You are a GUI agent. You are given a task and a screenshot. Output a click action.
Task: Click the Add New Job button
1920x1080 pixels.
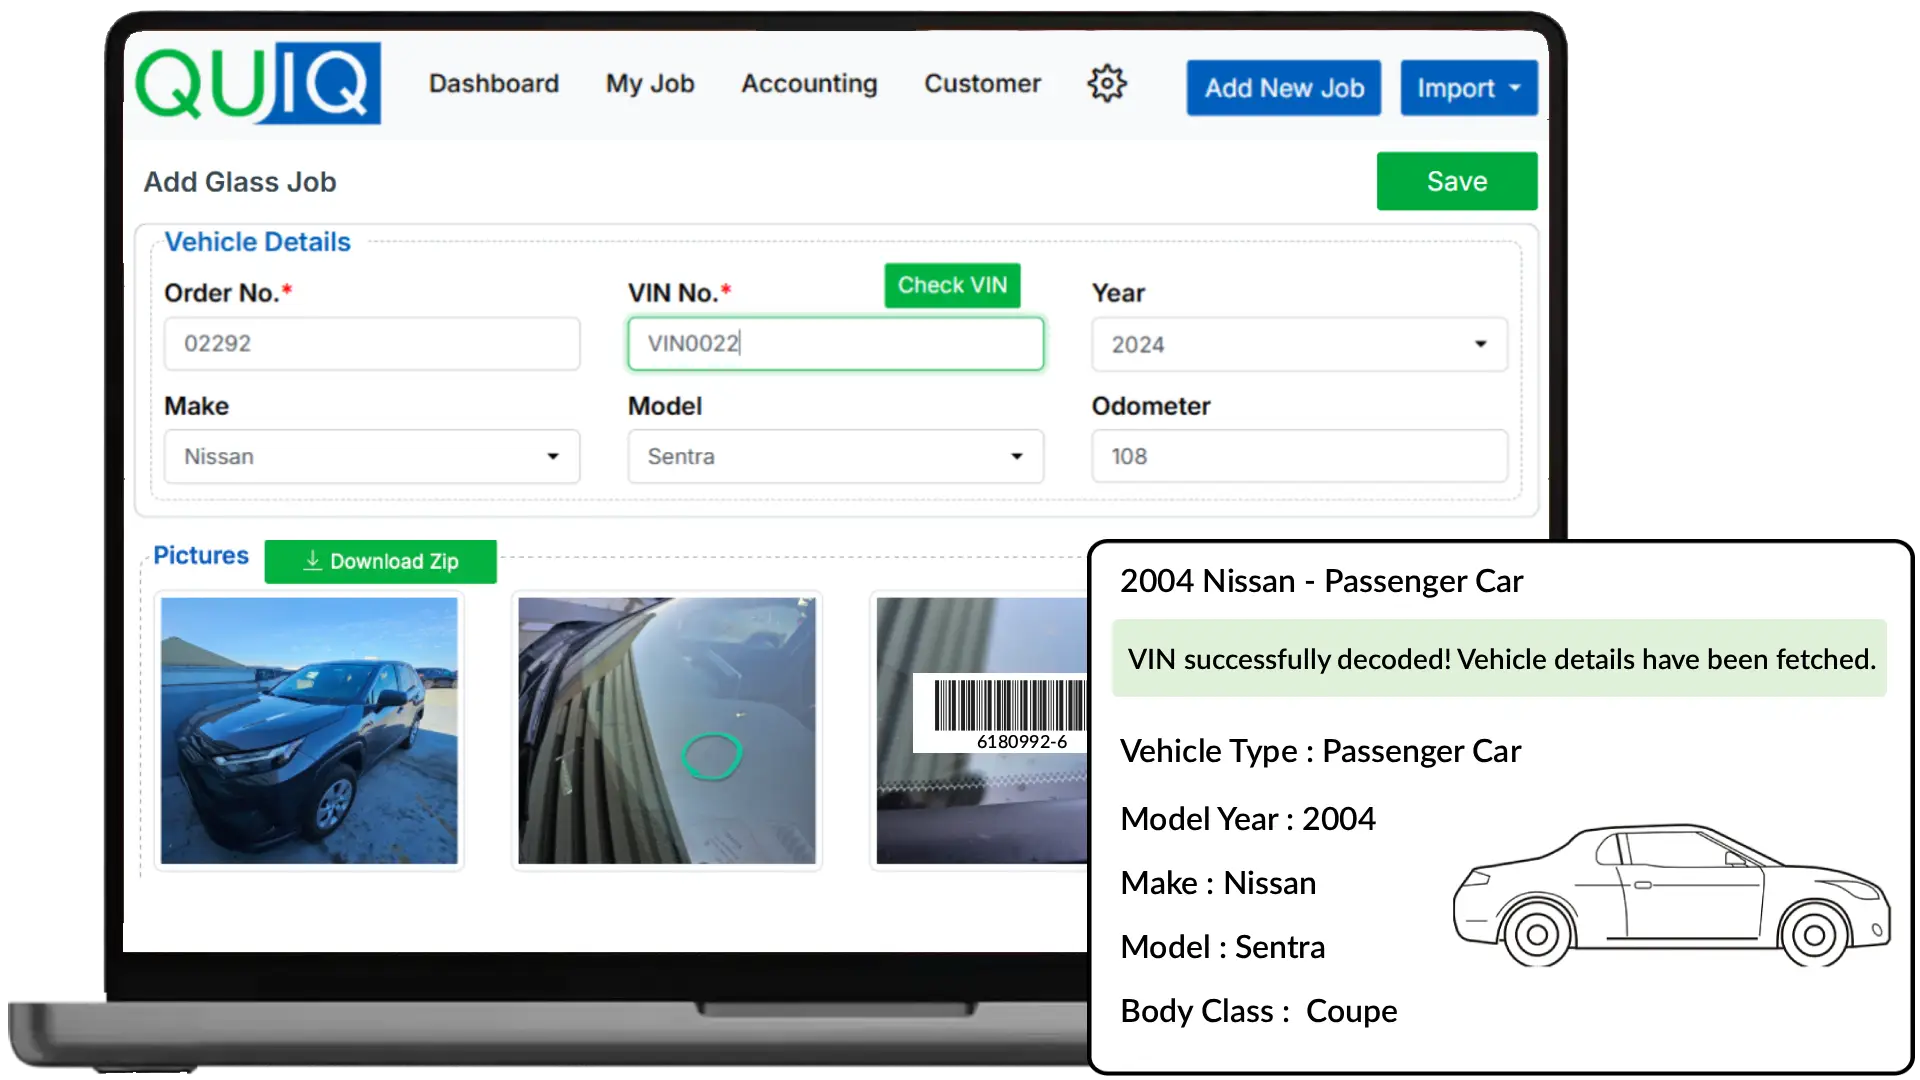(x=1283, y=88)
